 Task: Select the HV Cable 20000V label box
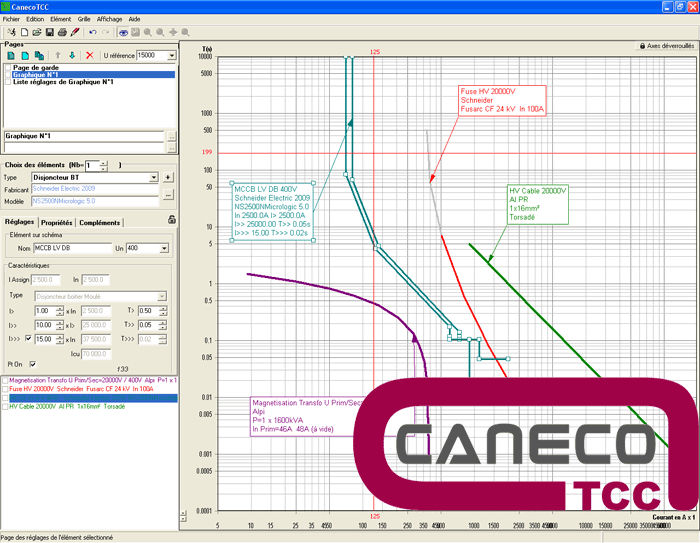tap(538, 205)
